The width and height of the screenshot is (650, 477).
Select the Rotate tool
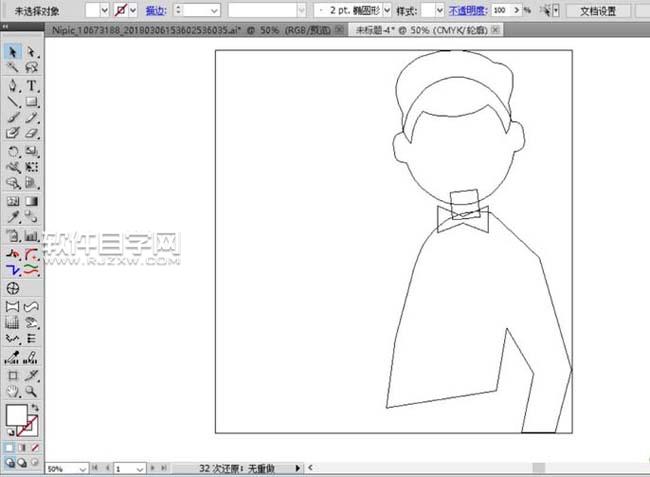pos(13,151)
